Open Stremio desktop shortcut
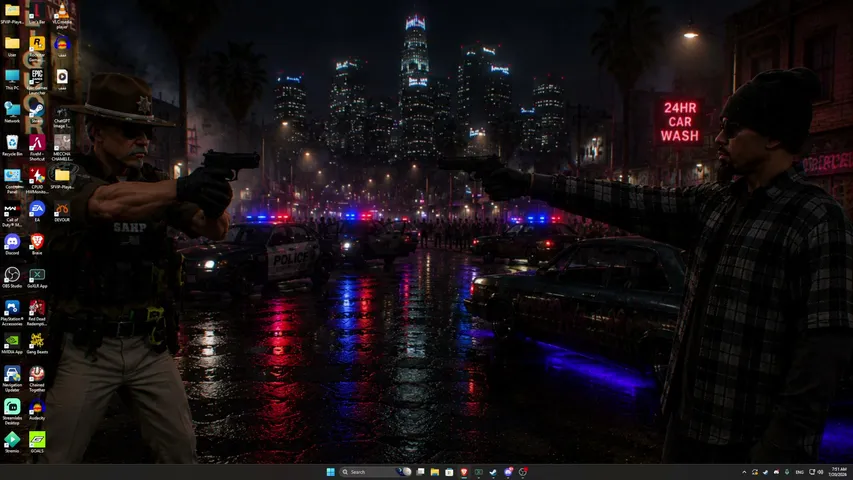853x480 pixels. (12, 443)
